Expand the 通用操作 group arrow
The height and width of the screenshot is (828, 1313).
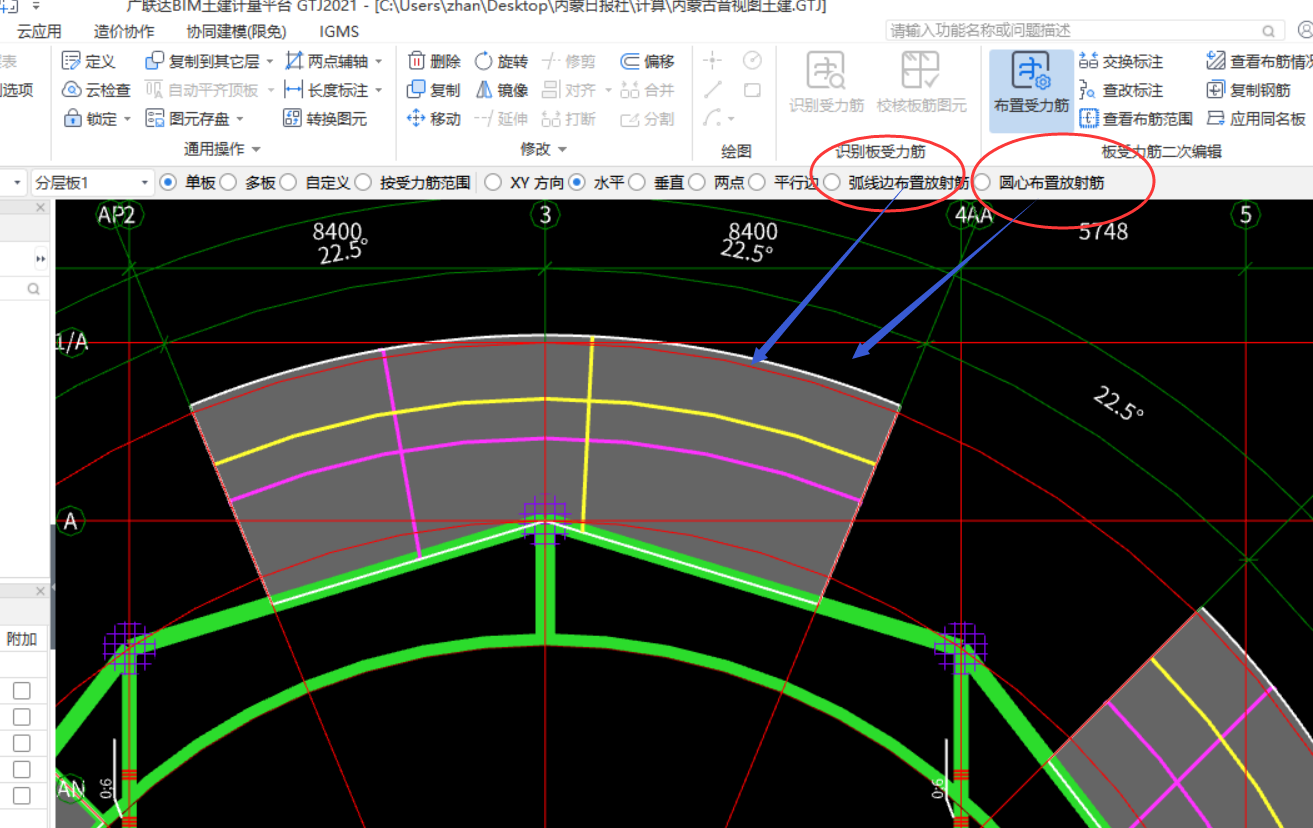[256, 149]
